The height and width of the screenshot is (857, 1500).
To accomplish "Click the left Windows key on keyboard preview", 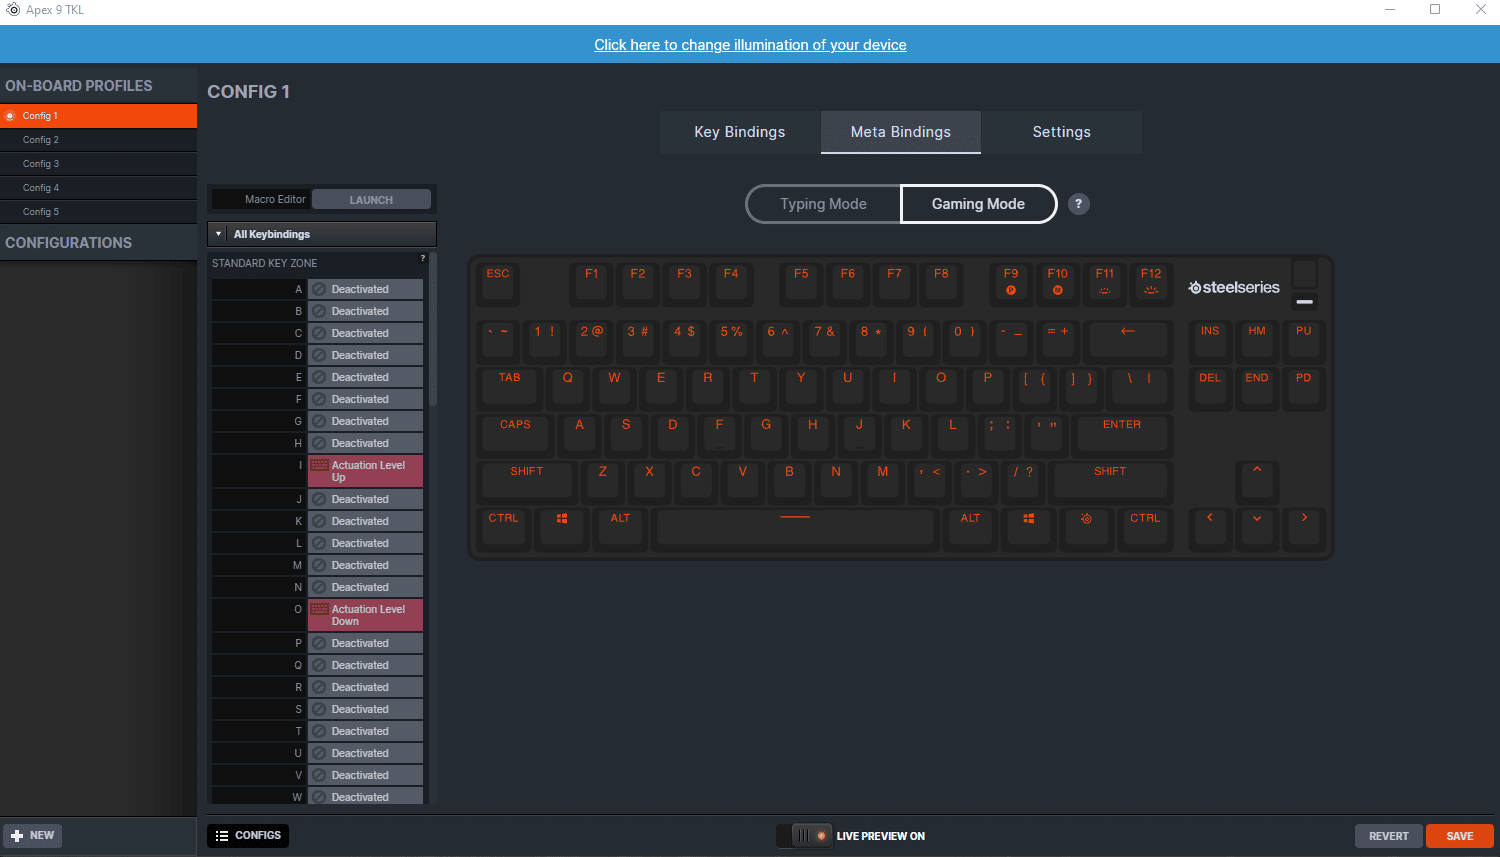I will click(x=562, y=528).
